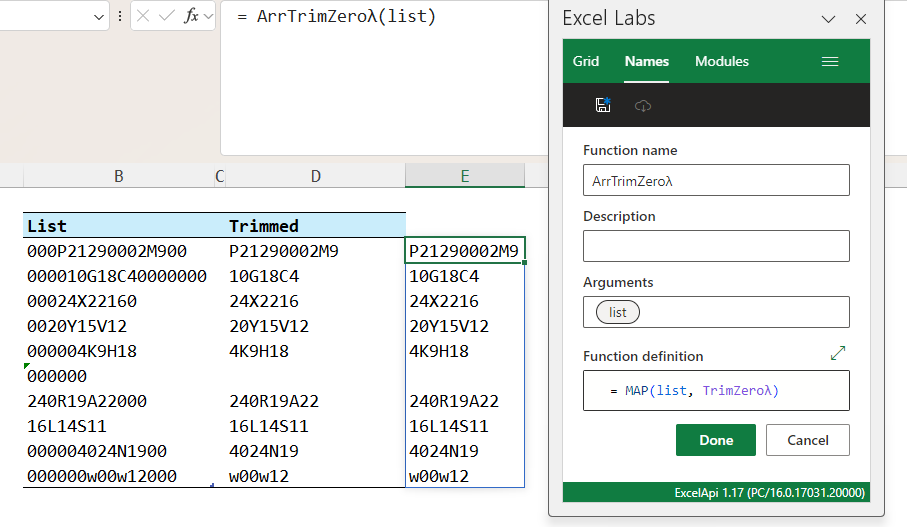Viewport: 907px width, 527px height.
Task: Click 10G18C4 in column E
Action: click(444, 276)
